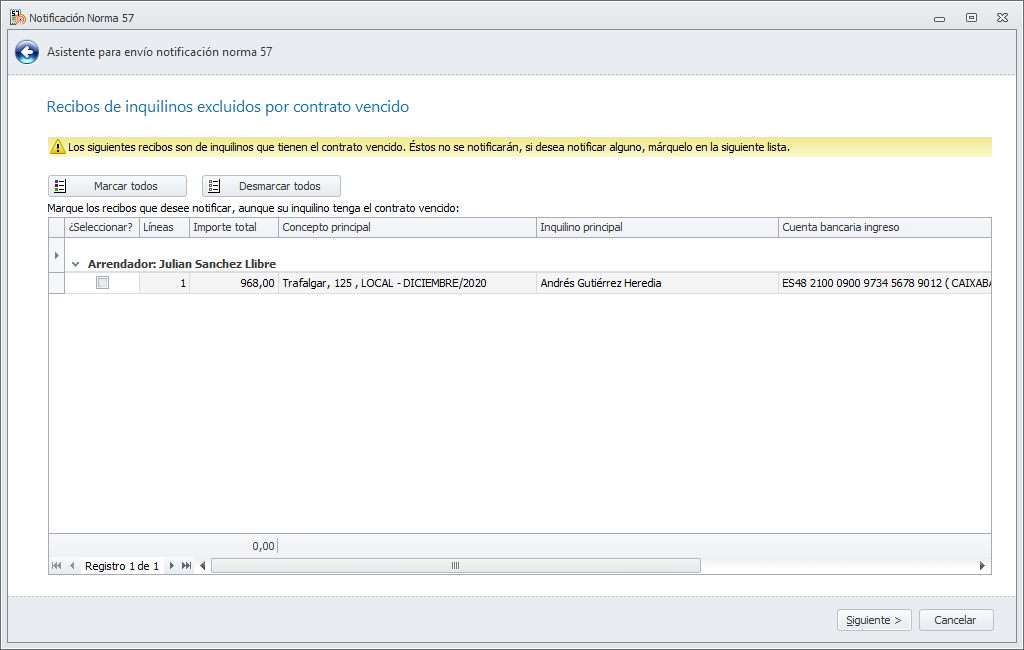Go to last record navigator icon
1024x650 pixels.
tap(187, 566)
